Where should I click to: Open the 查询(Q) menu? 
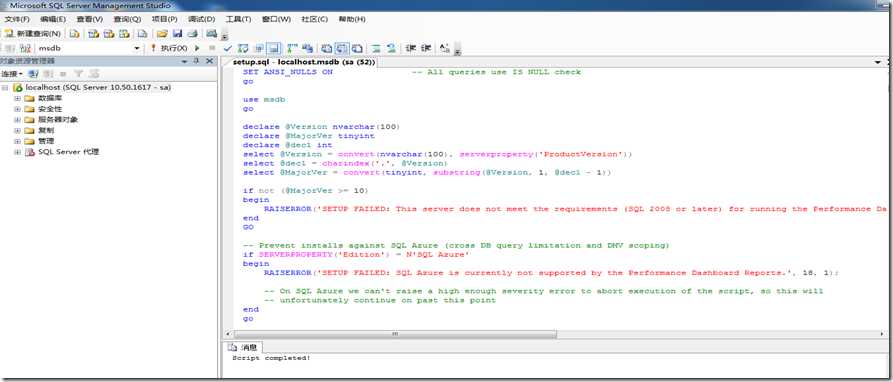127,19
